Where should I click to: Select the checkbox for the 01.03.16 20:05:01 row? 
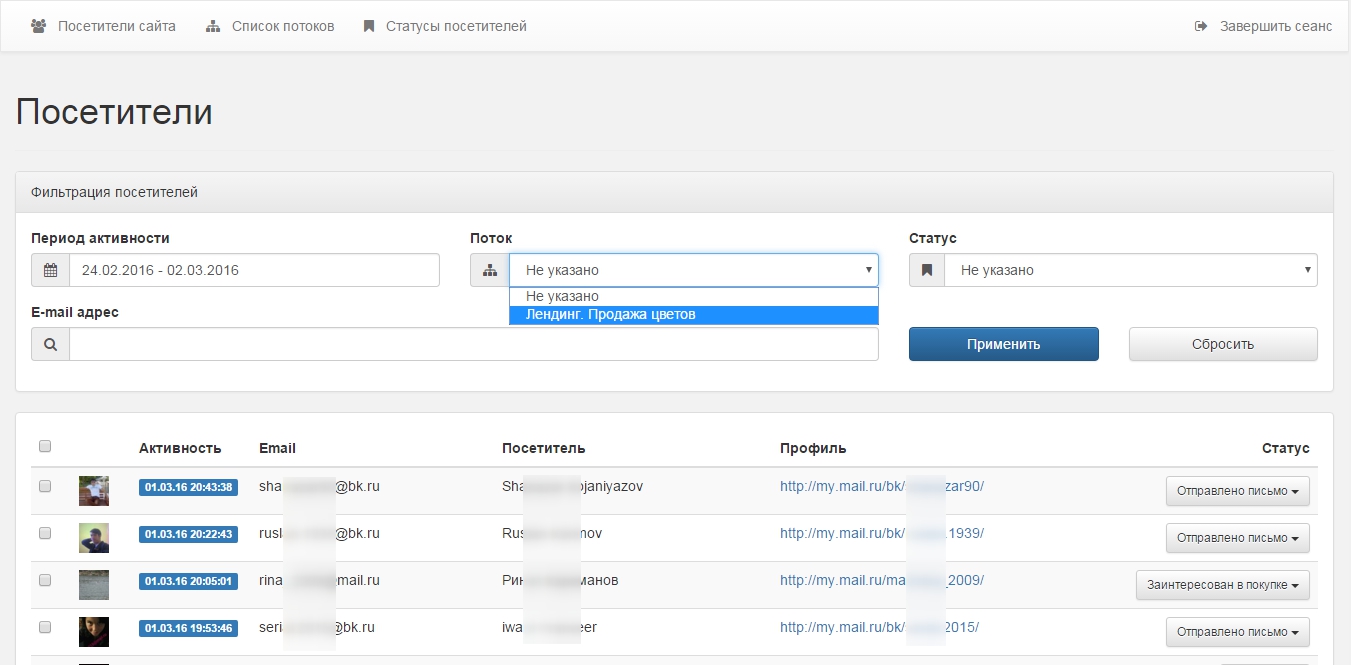(x=45, y=580)
